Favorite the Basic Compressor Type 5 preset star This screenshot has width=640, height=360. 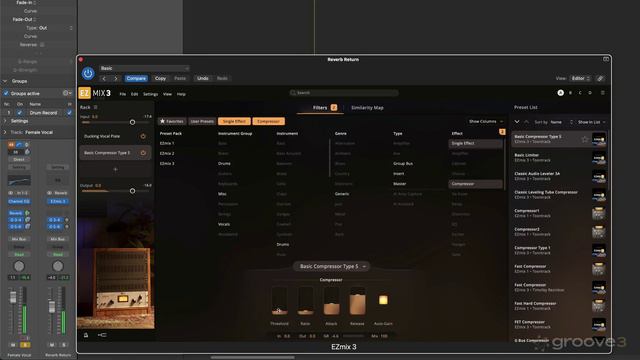click(x=584, y=140)
